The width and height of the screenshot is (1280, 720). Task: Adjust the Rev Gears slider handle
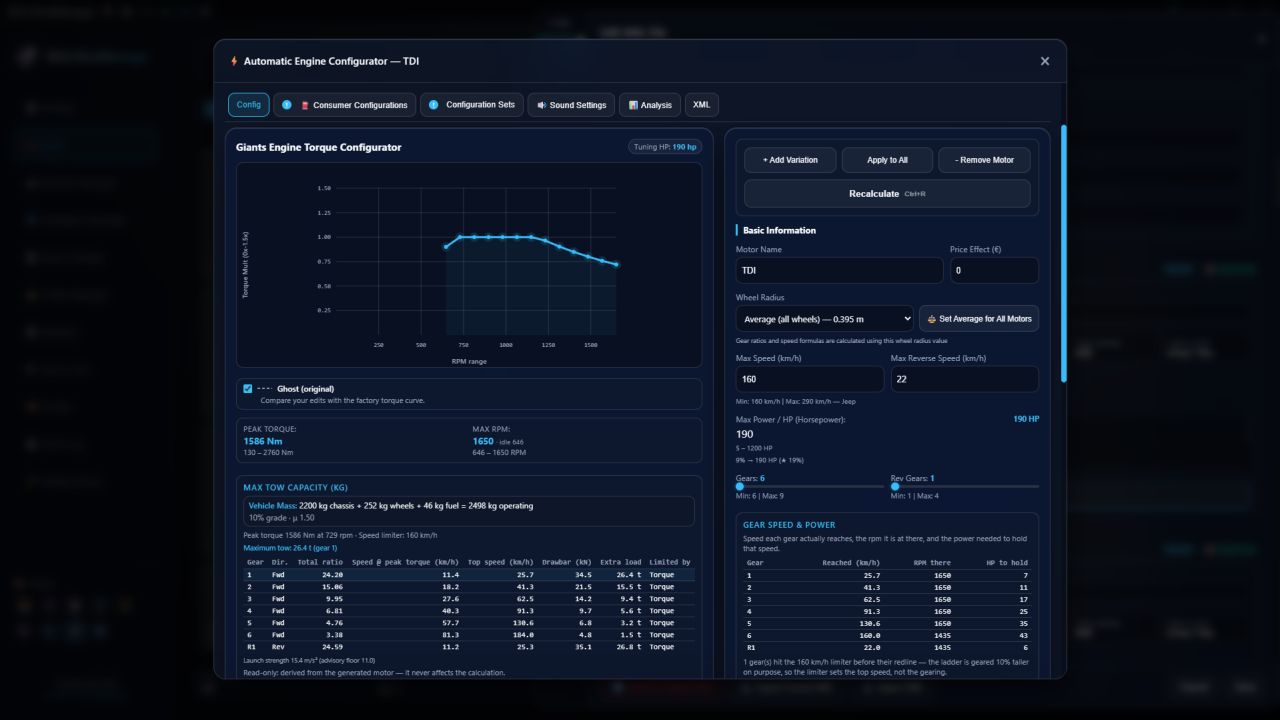click(895, 486)
